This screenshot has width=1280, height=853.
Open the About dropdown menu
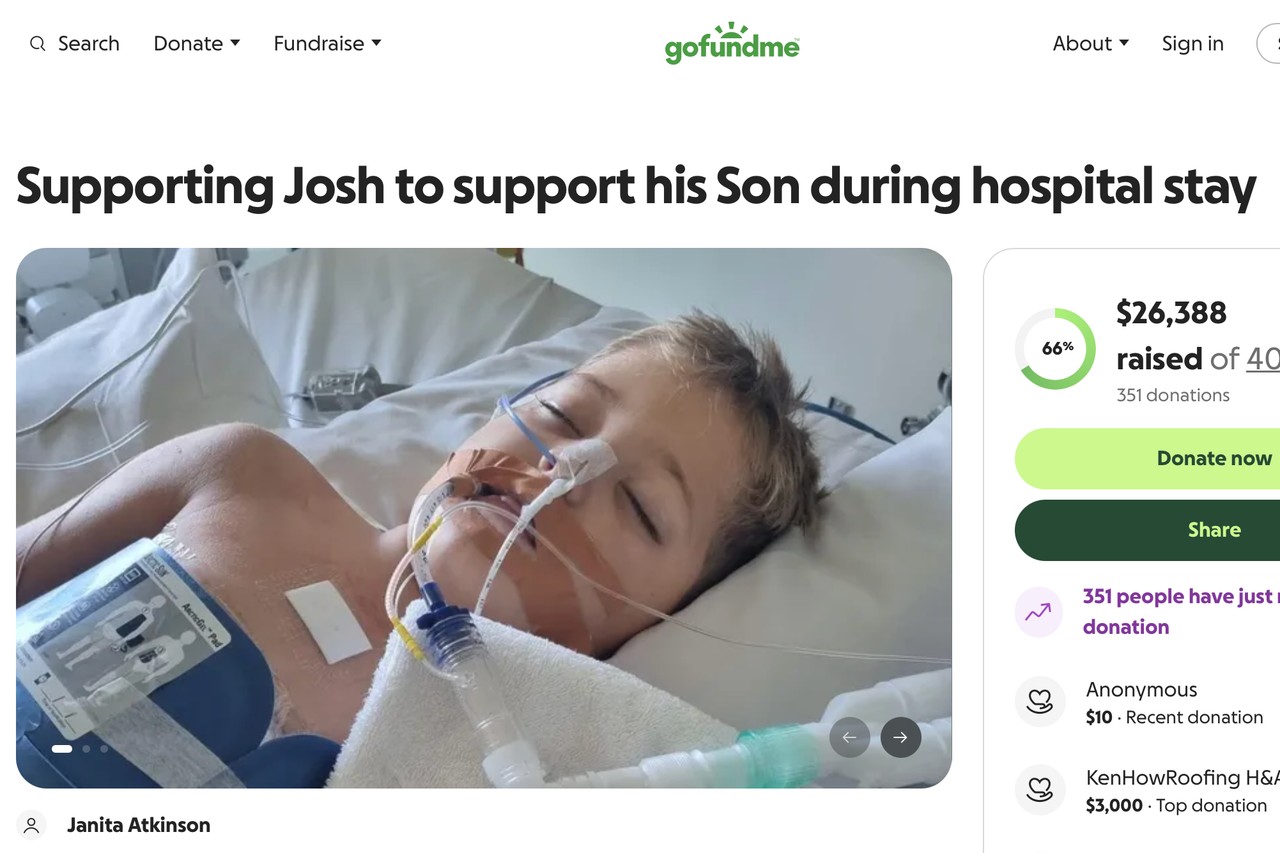tap(1090, 44)
